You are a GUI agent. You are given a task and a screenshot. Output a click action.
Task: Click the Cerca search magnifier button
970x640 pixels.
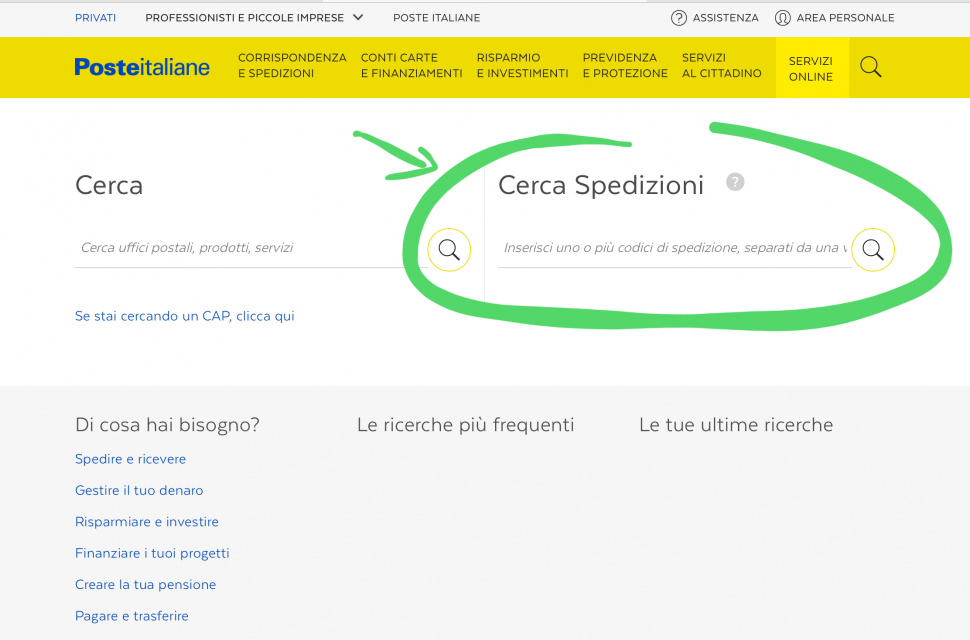pyautogui.click(x=449, y=250)
